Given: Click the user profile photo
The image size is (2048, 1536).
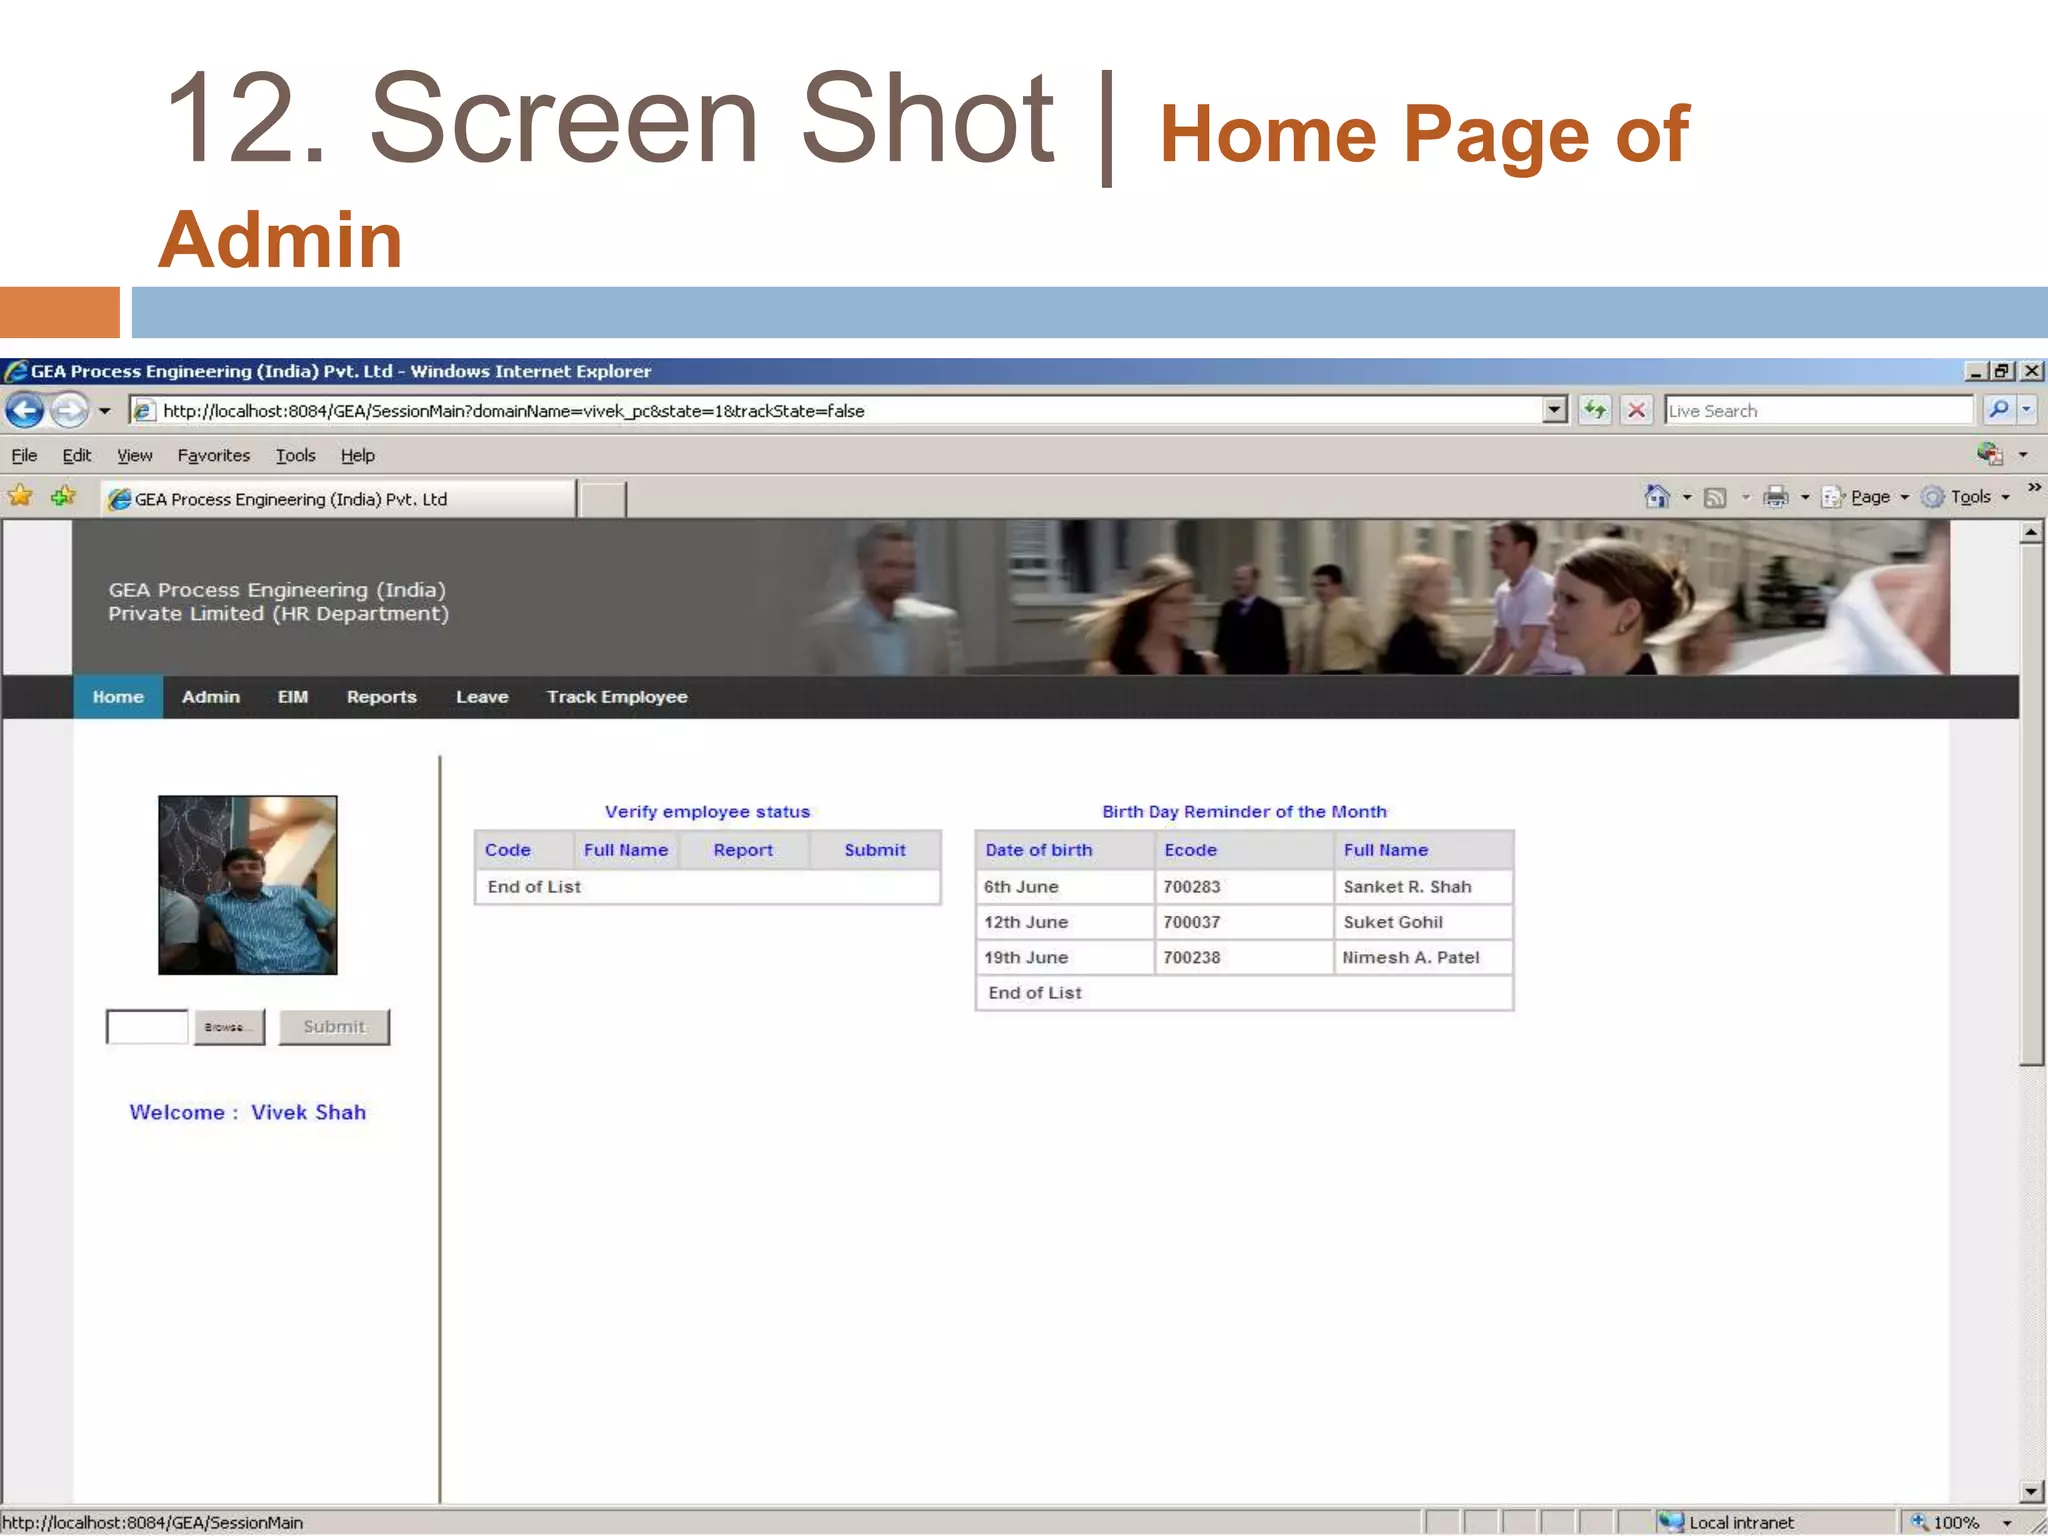Looking at the screenshot, I should click(248, 885).
